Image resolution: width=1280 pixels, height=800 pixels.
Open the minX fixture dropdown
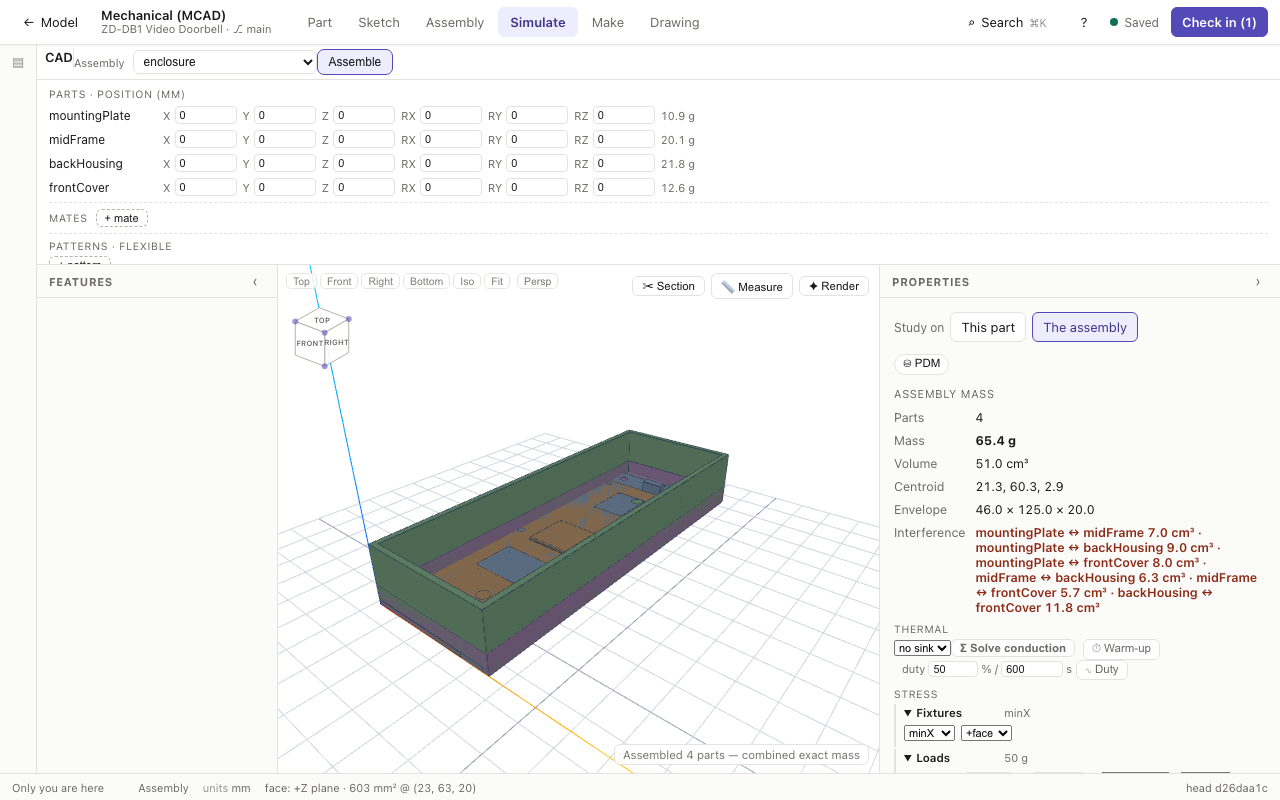pyautogui.click(x=929, y=733)
